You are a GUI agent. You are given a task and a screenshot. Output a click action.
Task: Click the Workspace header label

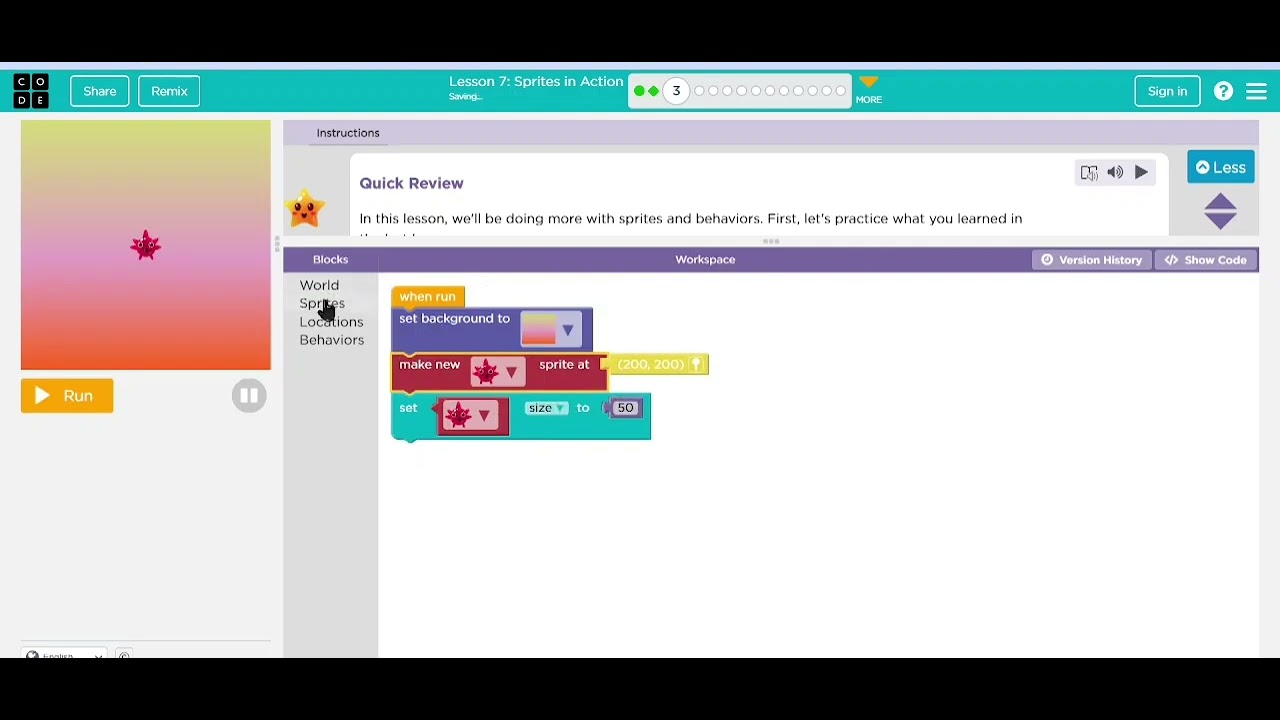(x=705, y=260)
